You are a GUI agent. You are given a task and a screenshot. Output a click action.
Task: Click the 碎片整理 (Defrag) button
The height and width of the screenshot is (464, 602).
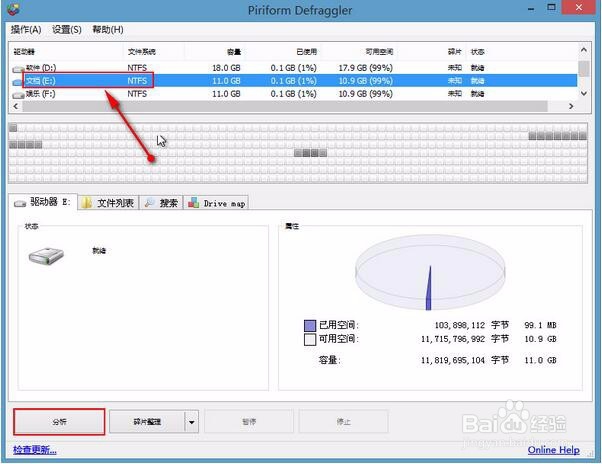tap(147, 421)
